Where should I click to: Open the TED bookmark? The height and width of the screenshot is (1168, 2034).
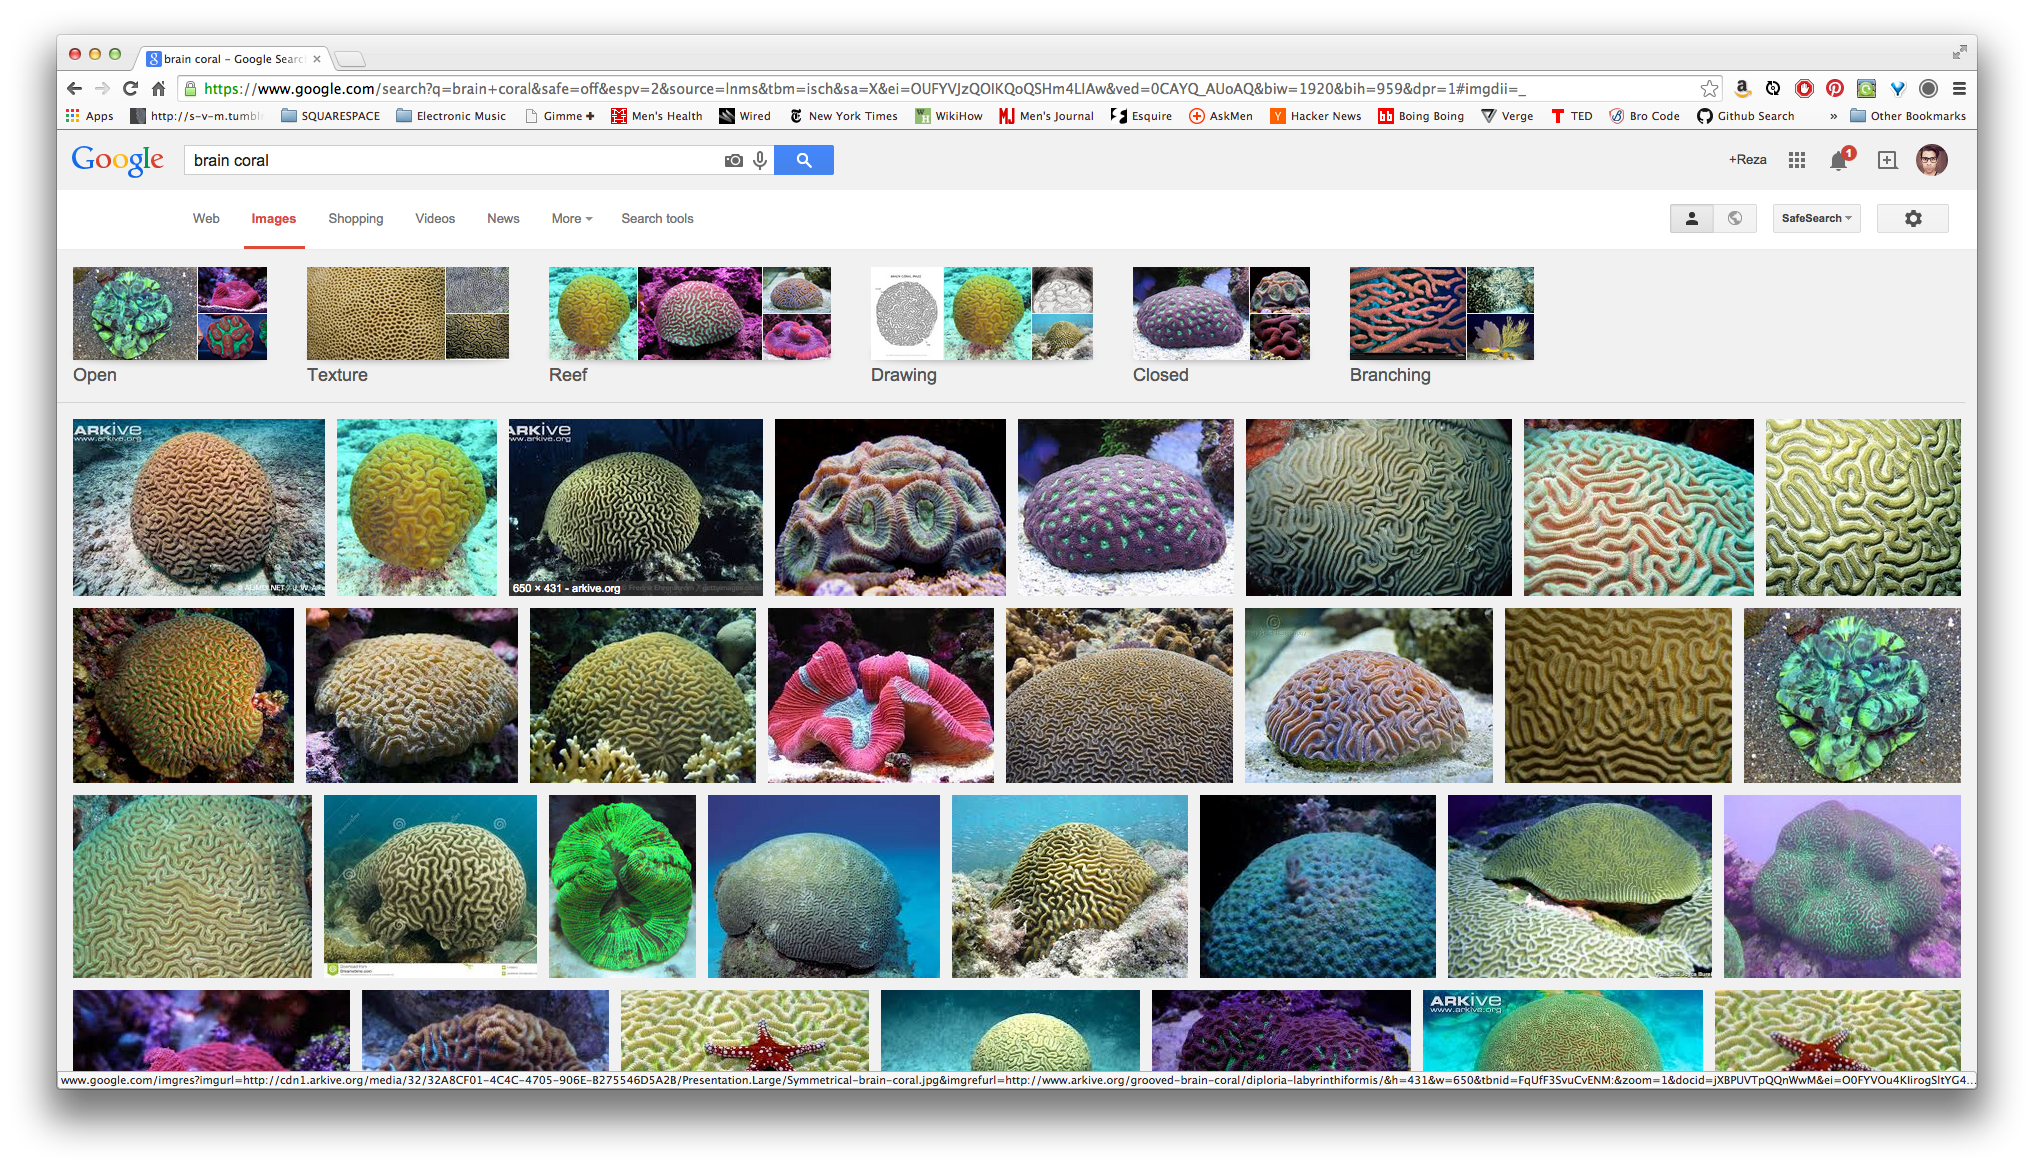[1572, 116]
